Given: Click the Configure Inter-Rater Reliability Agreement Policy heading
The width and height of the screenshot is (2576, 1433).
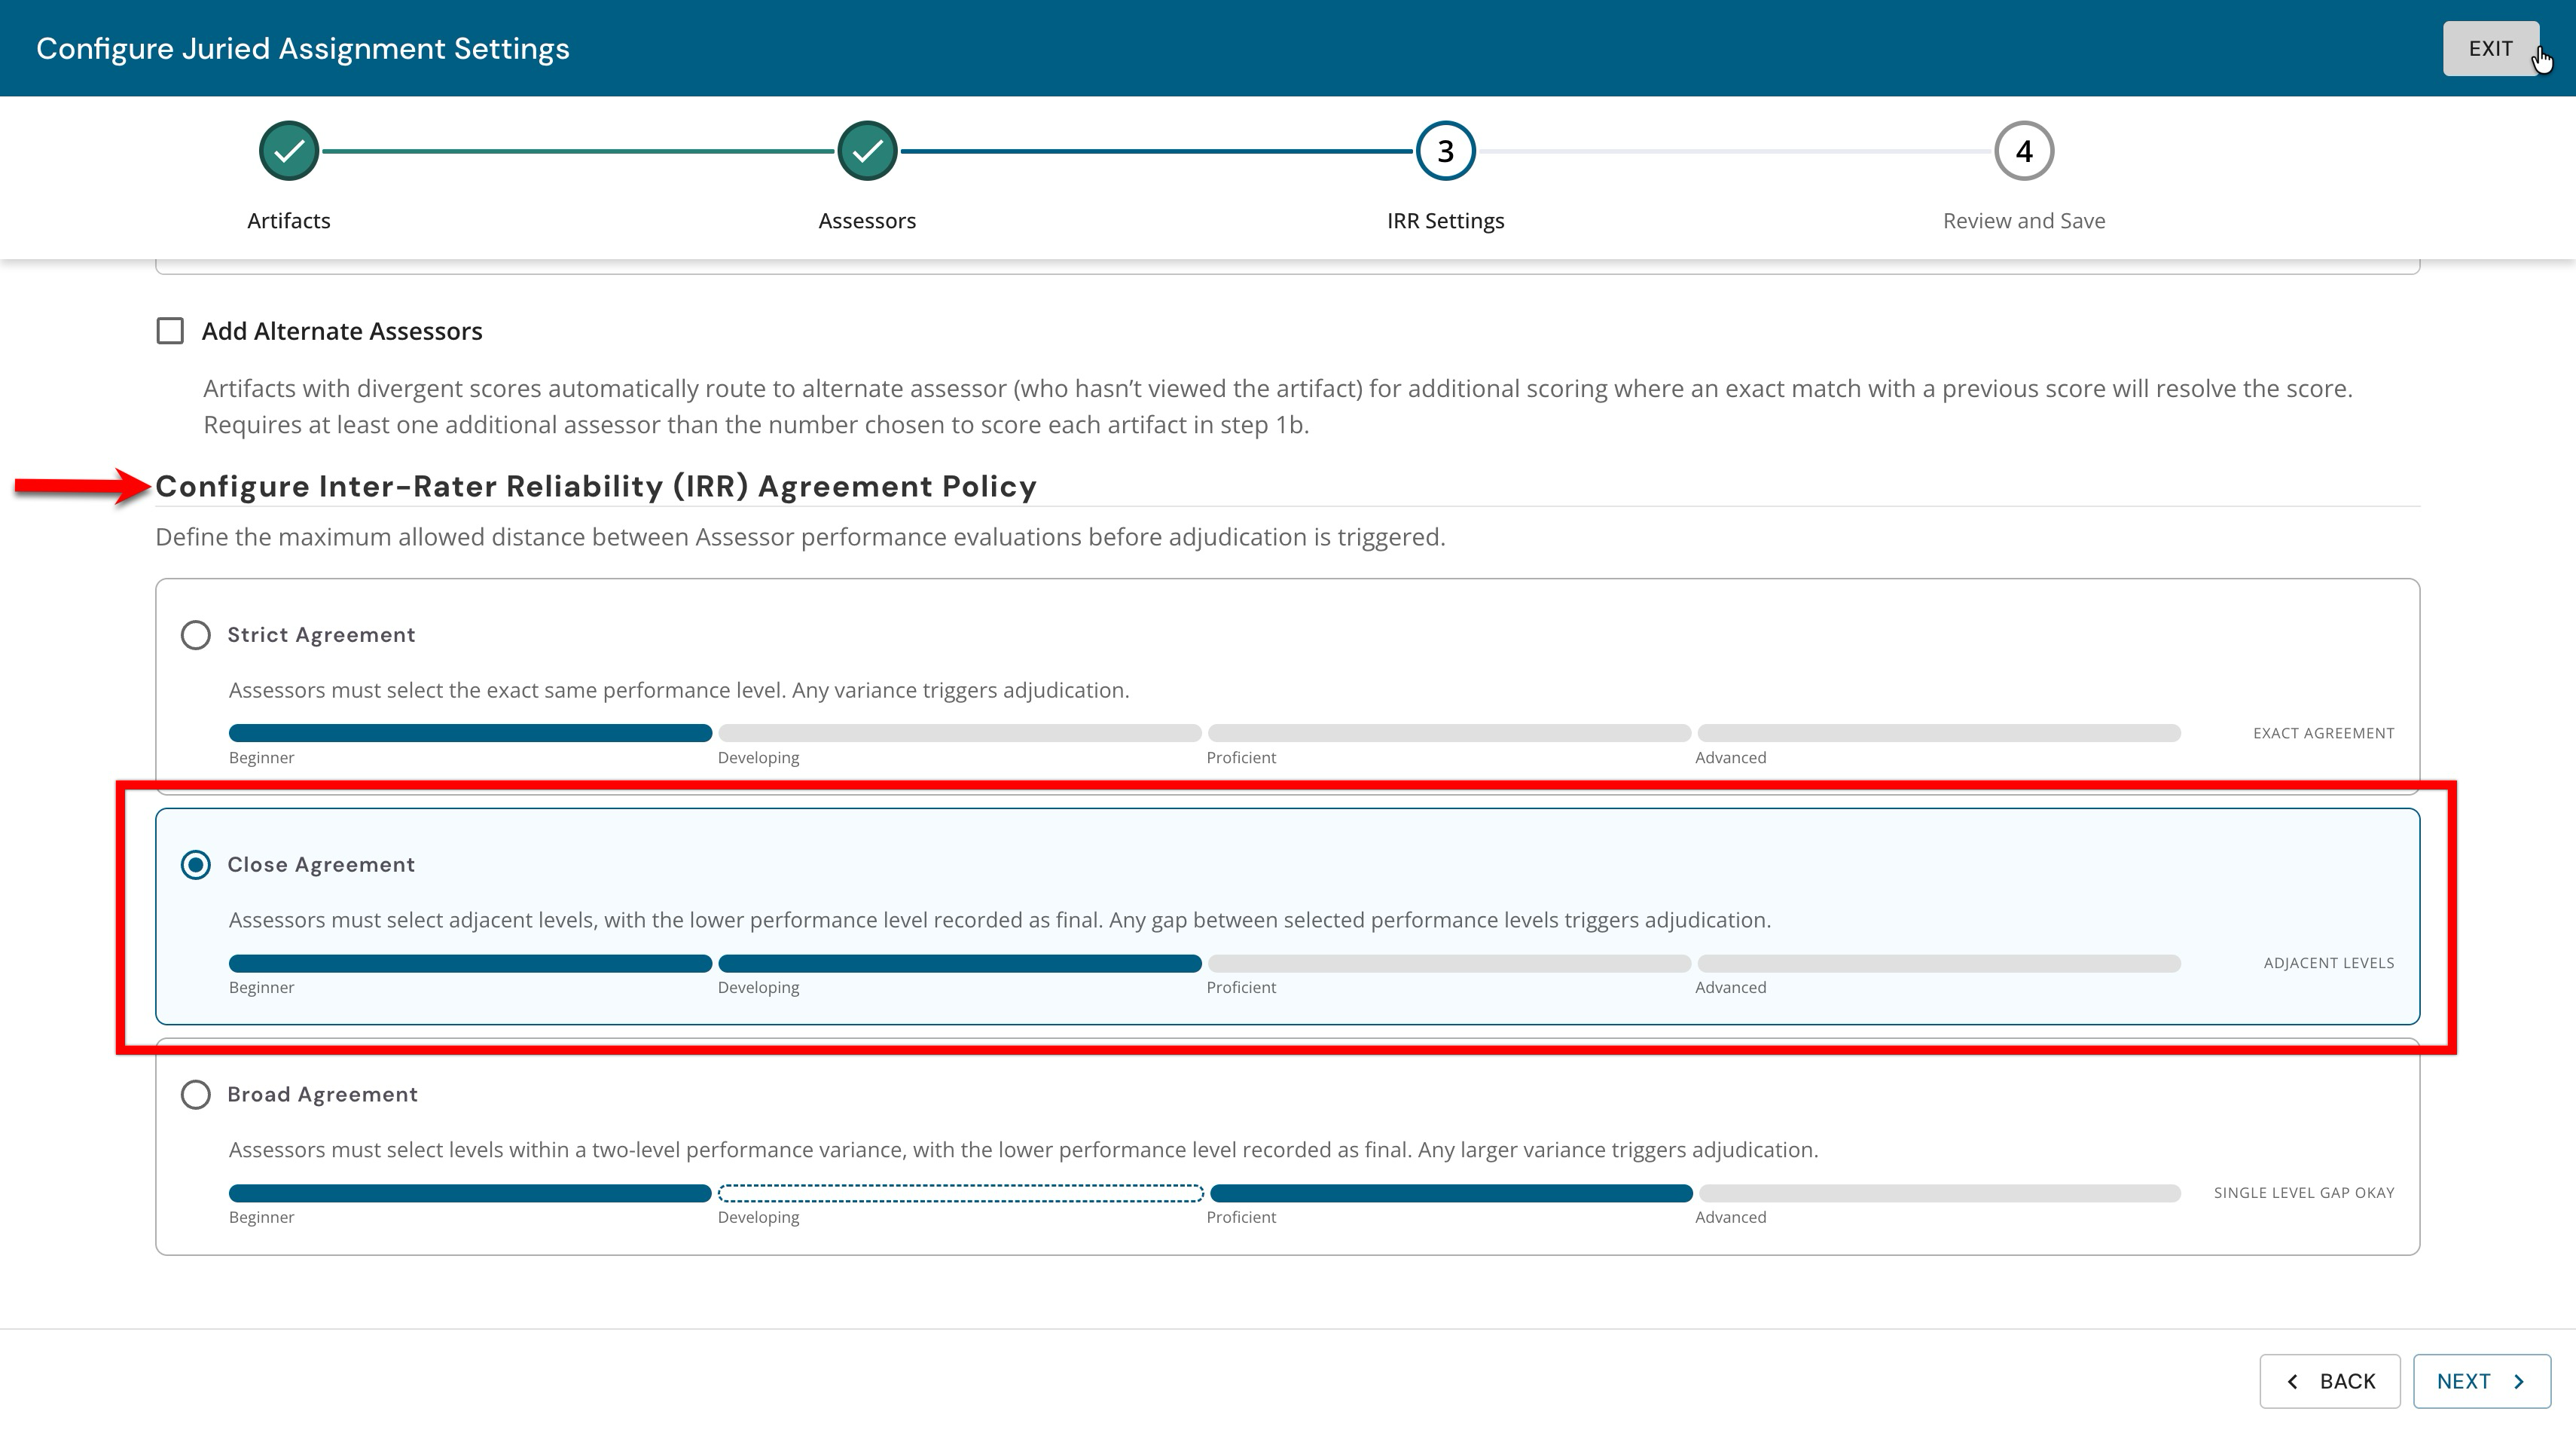Looking at the screenshot, I should tap(596, 487).
